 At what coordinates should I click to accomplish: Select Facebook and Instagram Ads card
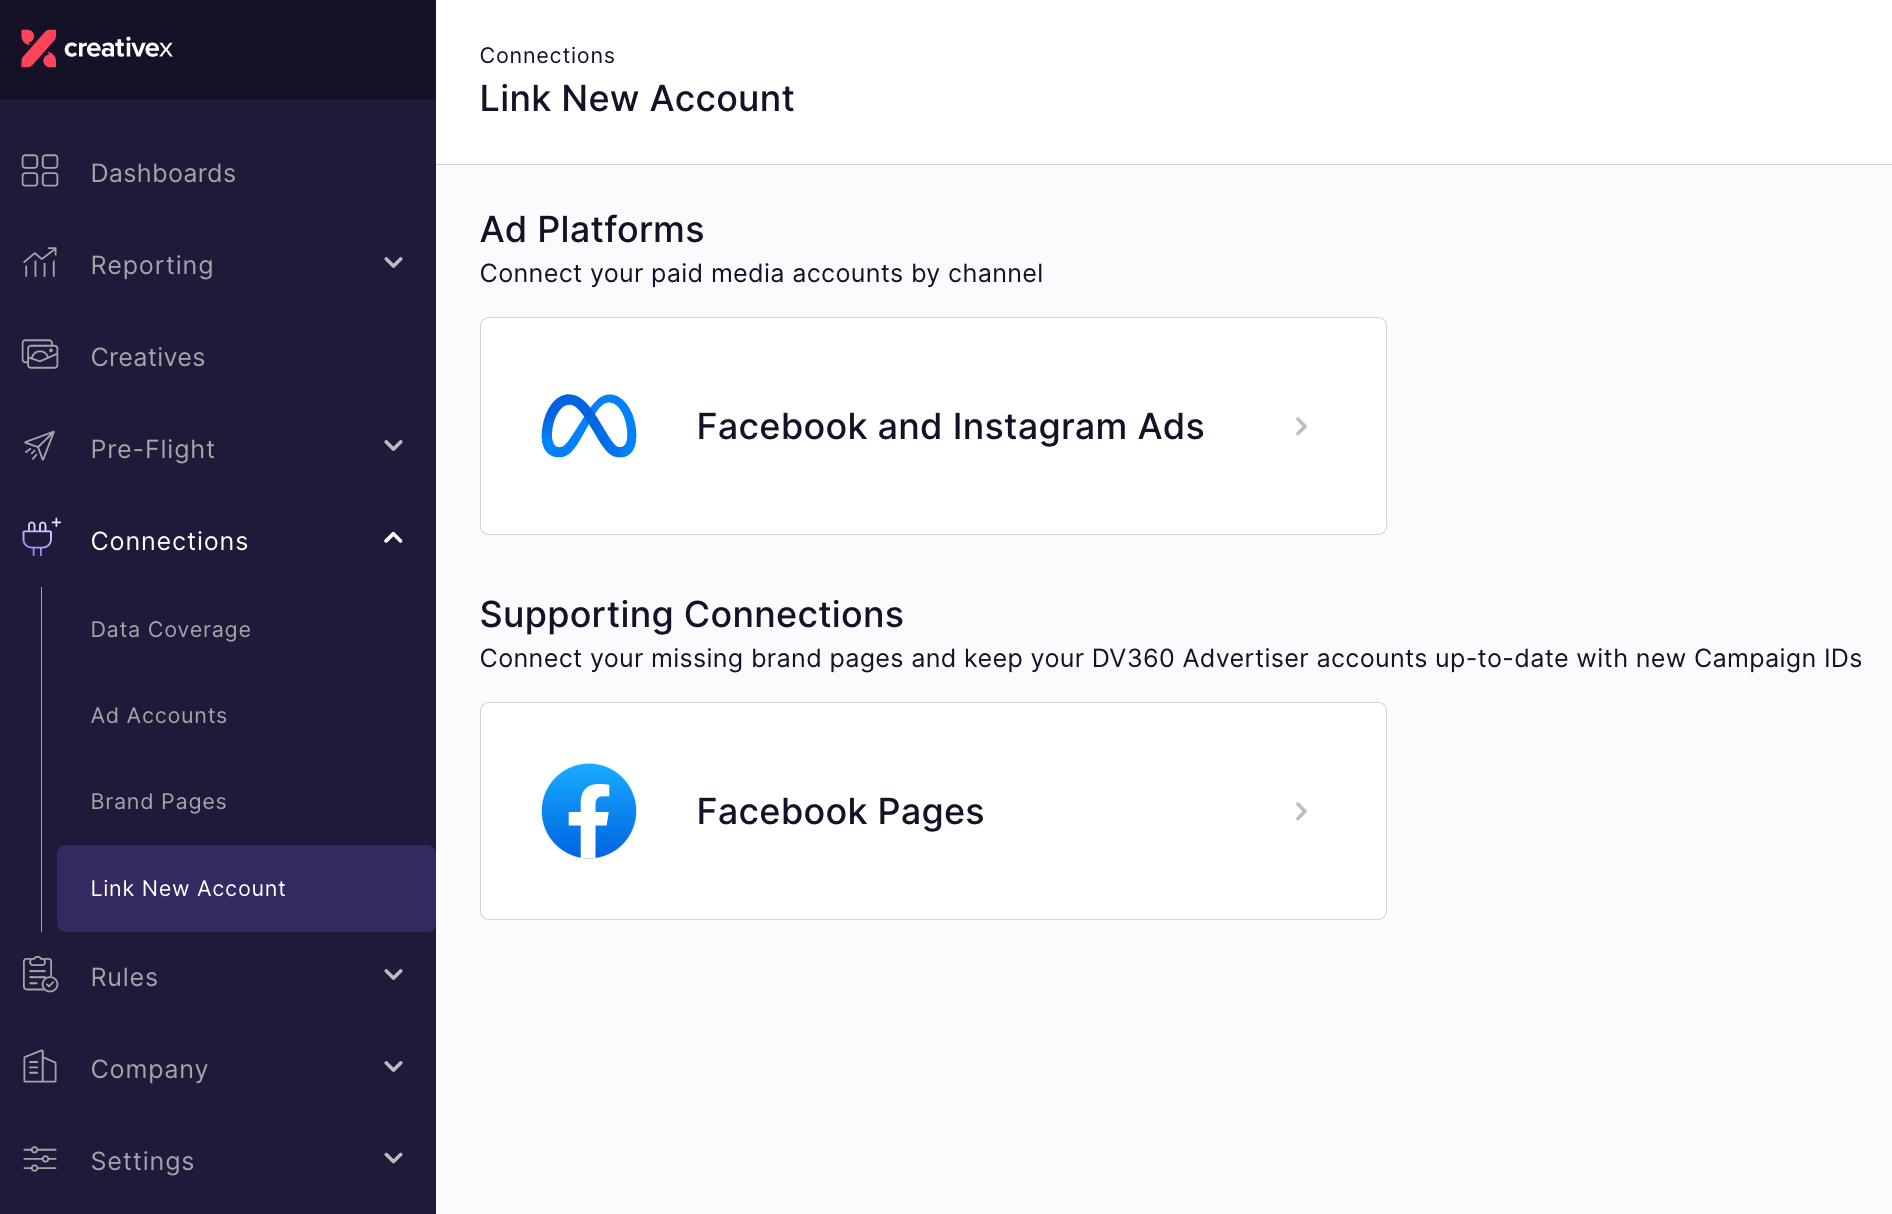[x=933, y=426]
